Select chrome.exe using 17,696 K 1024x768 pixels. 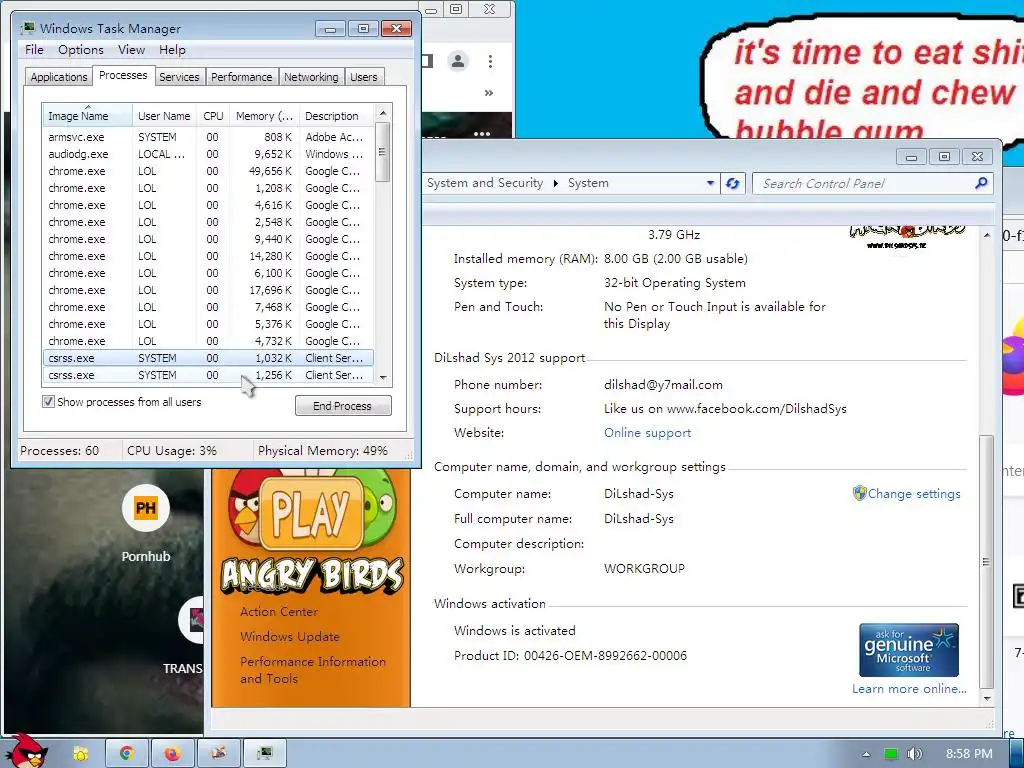(x=208, y=290)
